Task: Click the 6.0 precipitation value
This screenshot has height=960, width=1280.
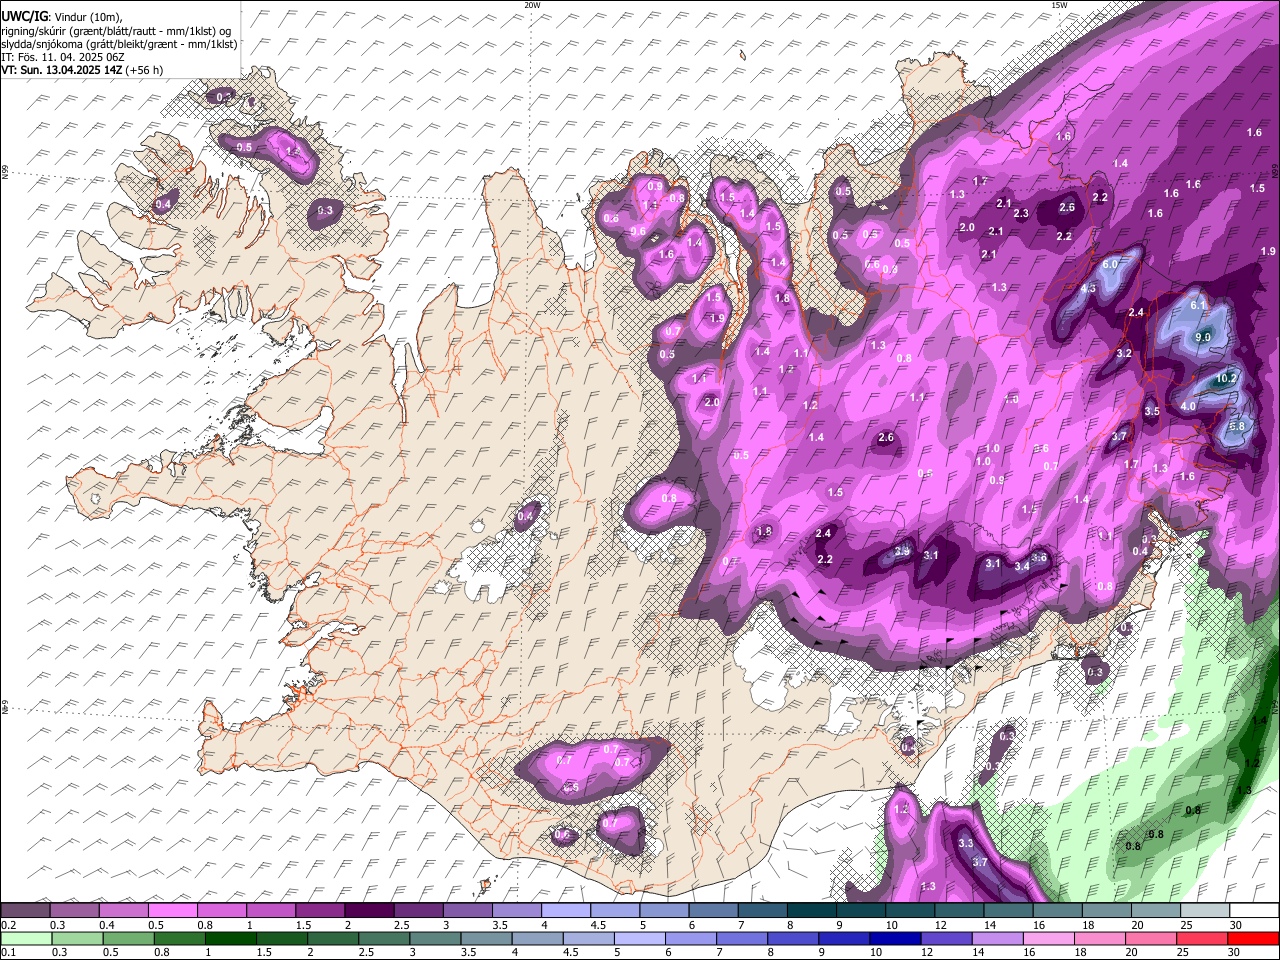Action: pyautogui.click(x=1109, y=265)
